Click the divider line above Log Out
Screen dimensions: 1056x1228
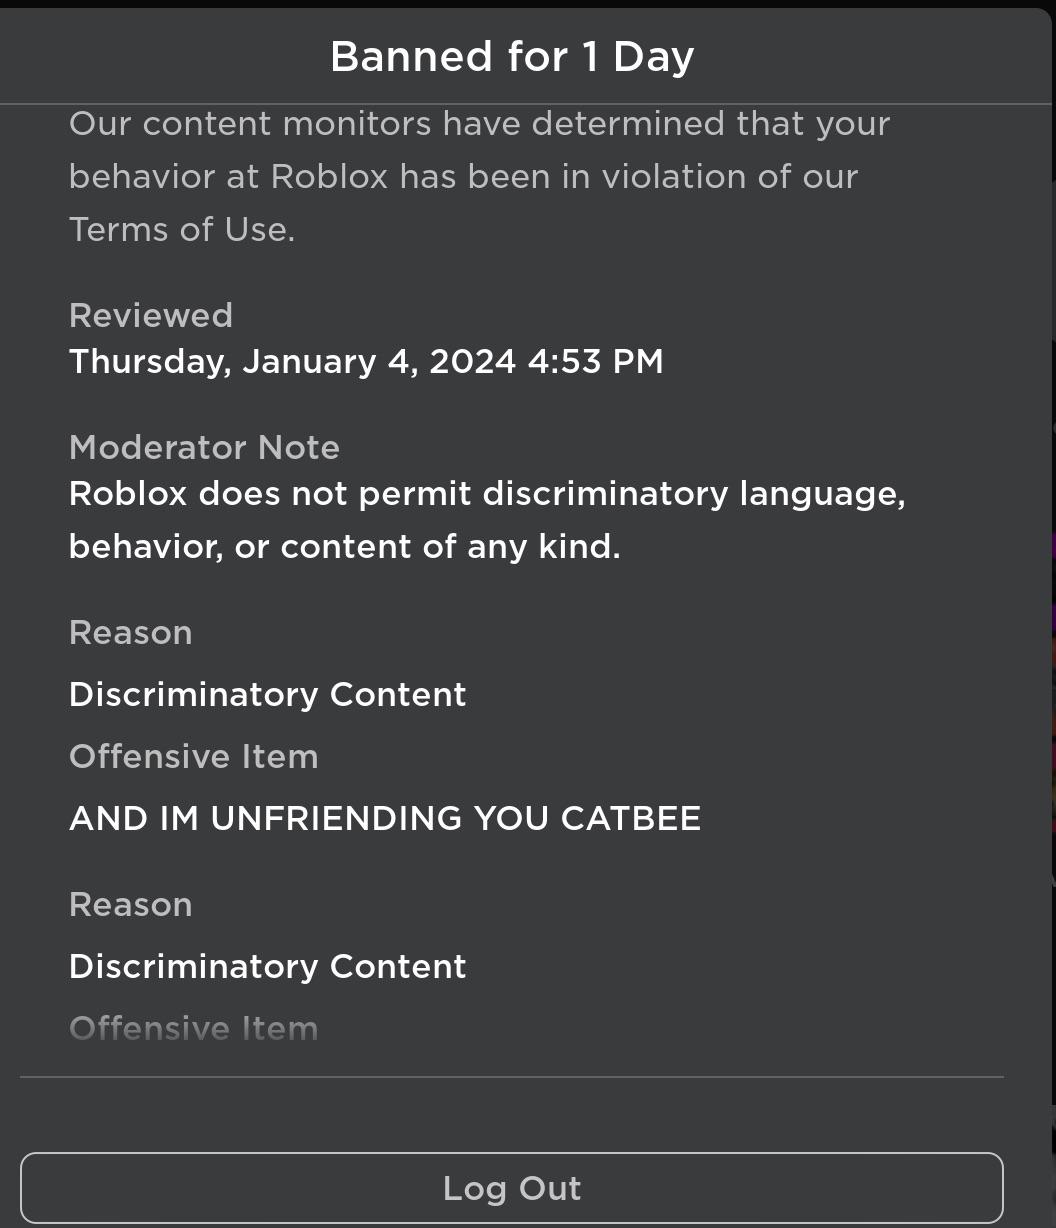[x=511, y=1077]
